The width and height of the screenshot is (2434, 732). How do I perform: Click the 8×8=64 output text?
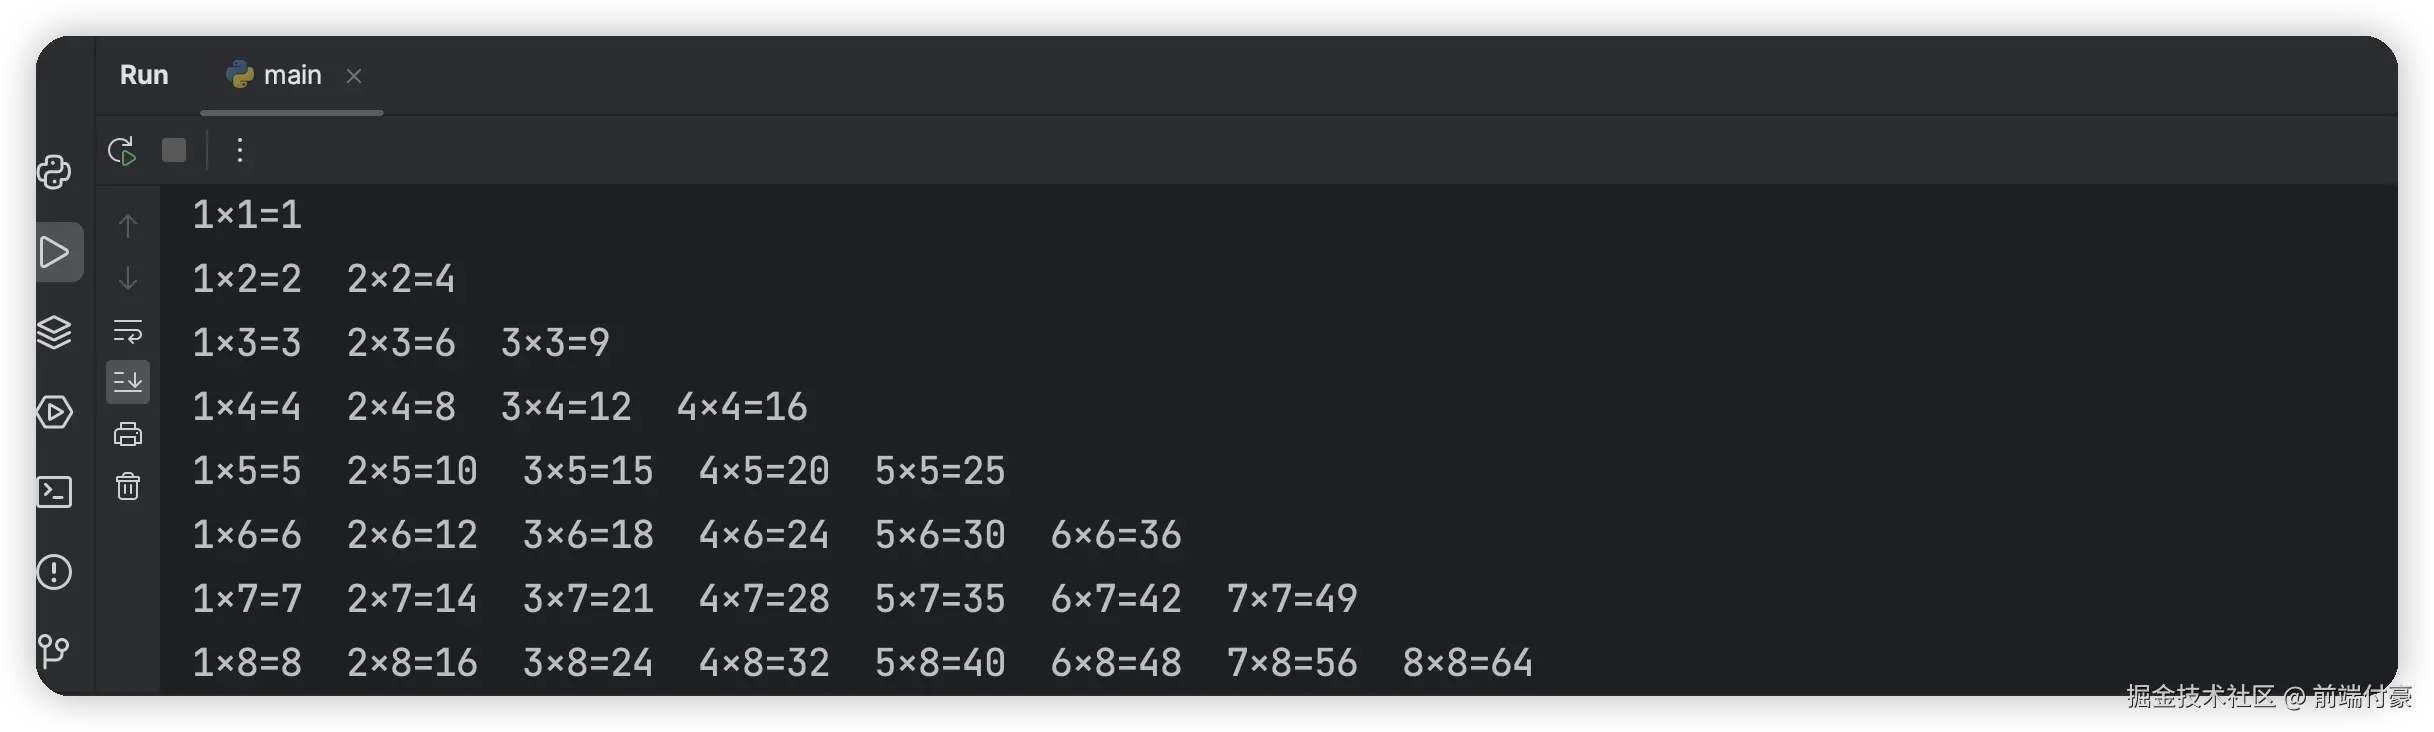click(x=1467, y=663)
